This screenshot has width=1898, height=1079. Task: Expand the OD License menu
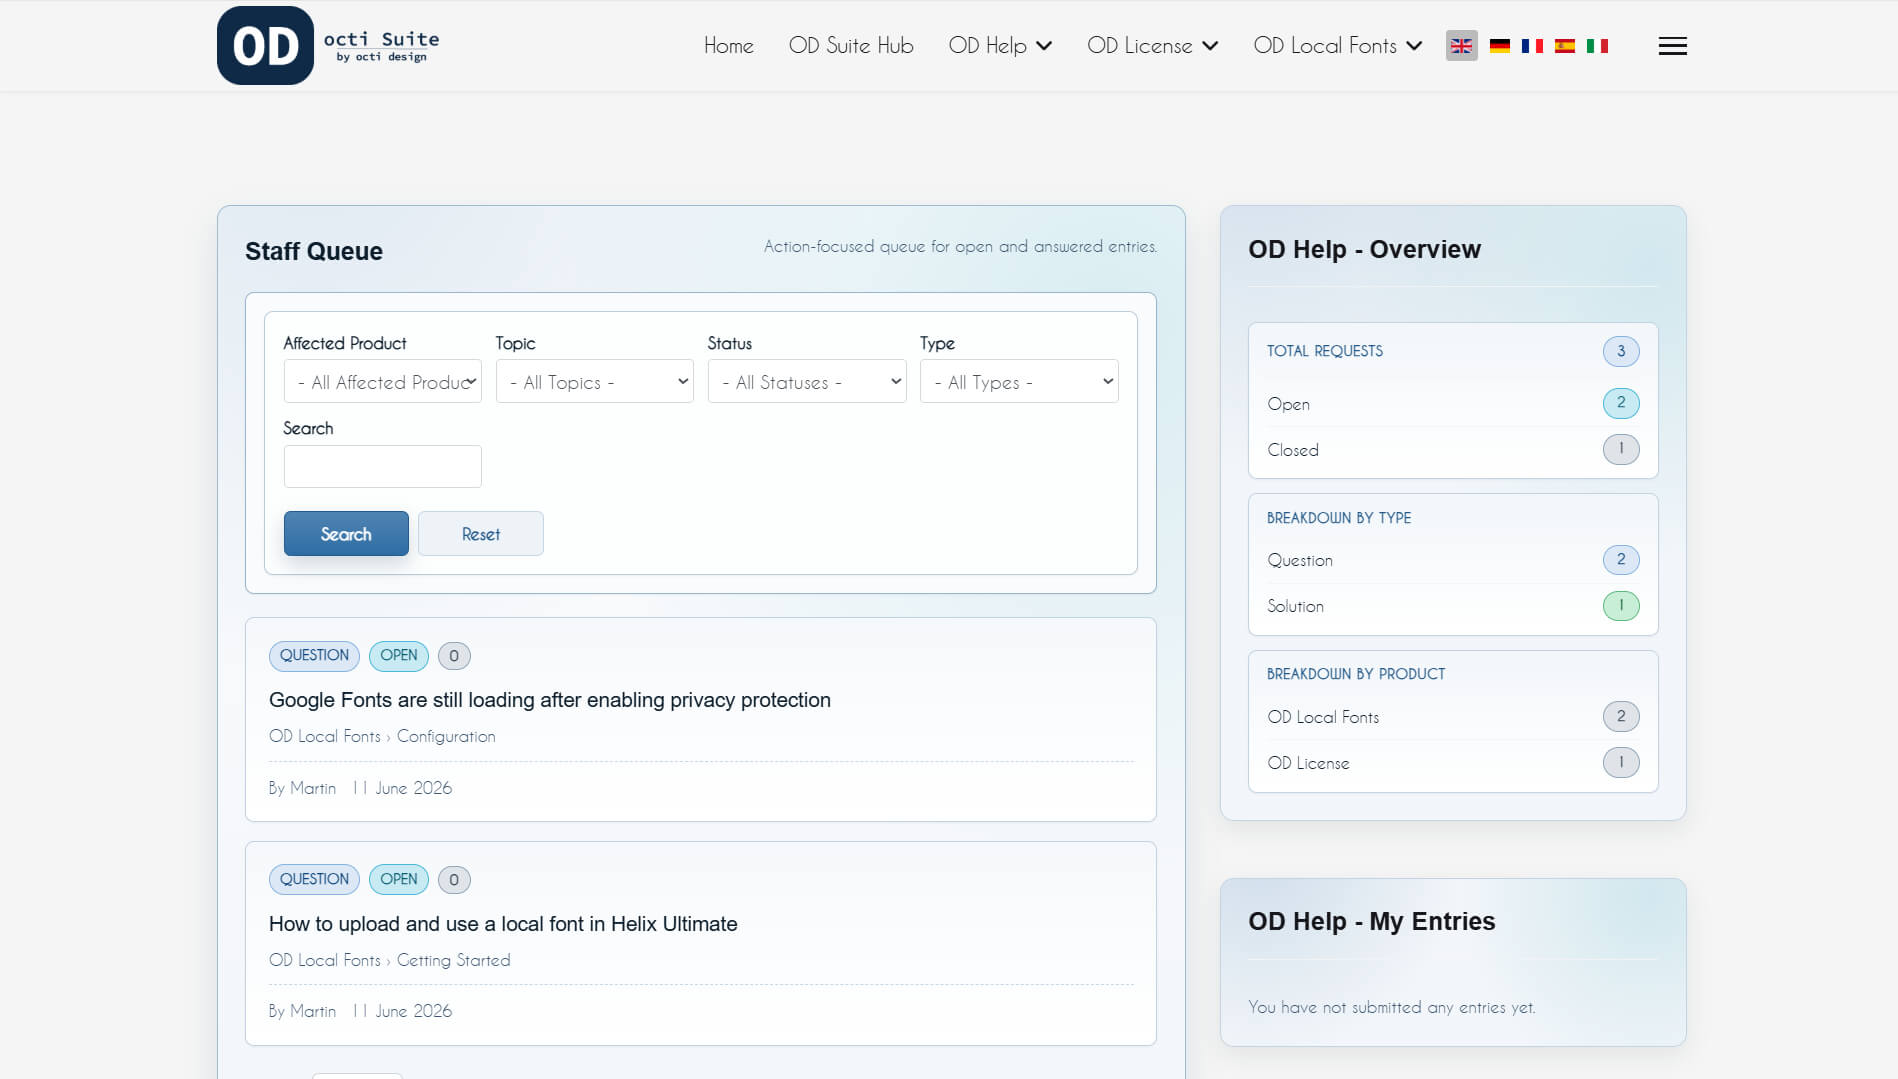[x=1152, y=46]
